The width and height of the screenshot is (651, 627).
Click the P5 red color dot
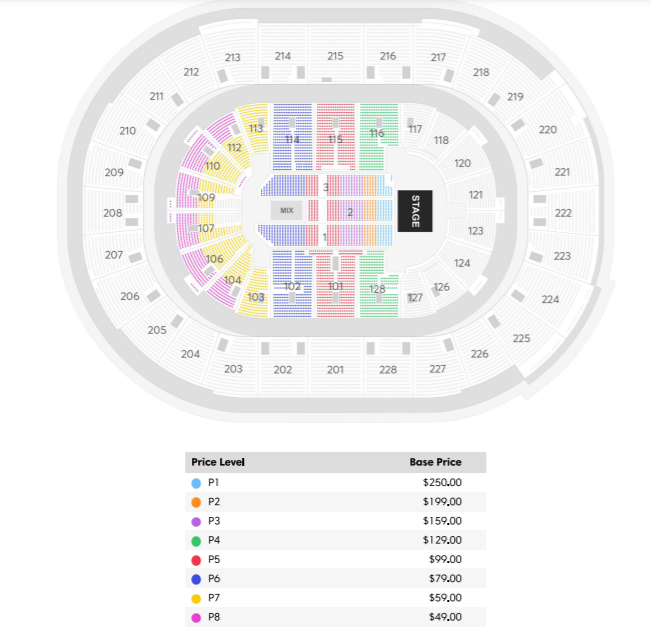click(196, 560)
